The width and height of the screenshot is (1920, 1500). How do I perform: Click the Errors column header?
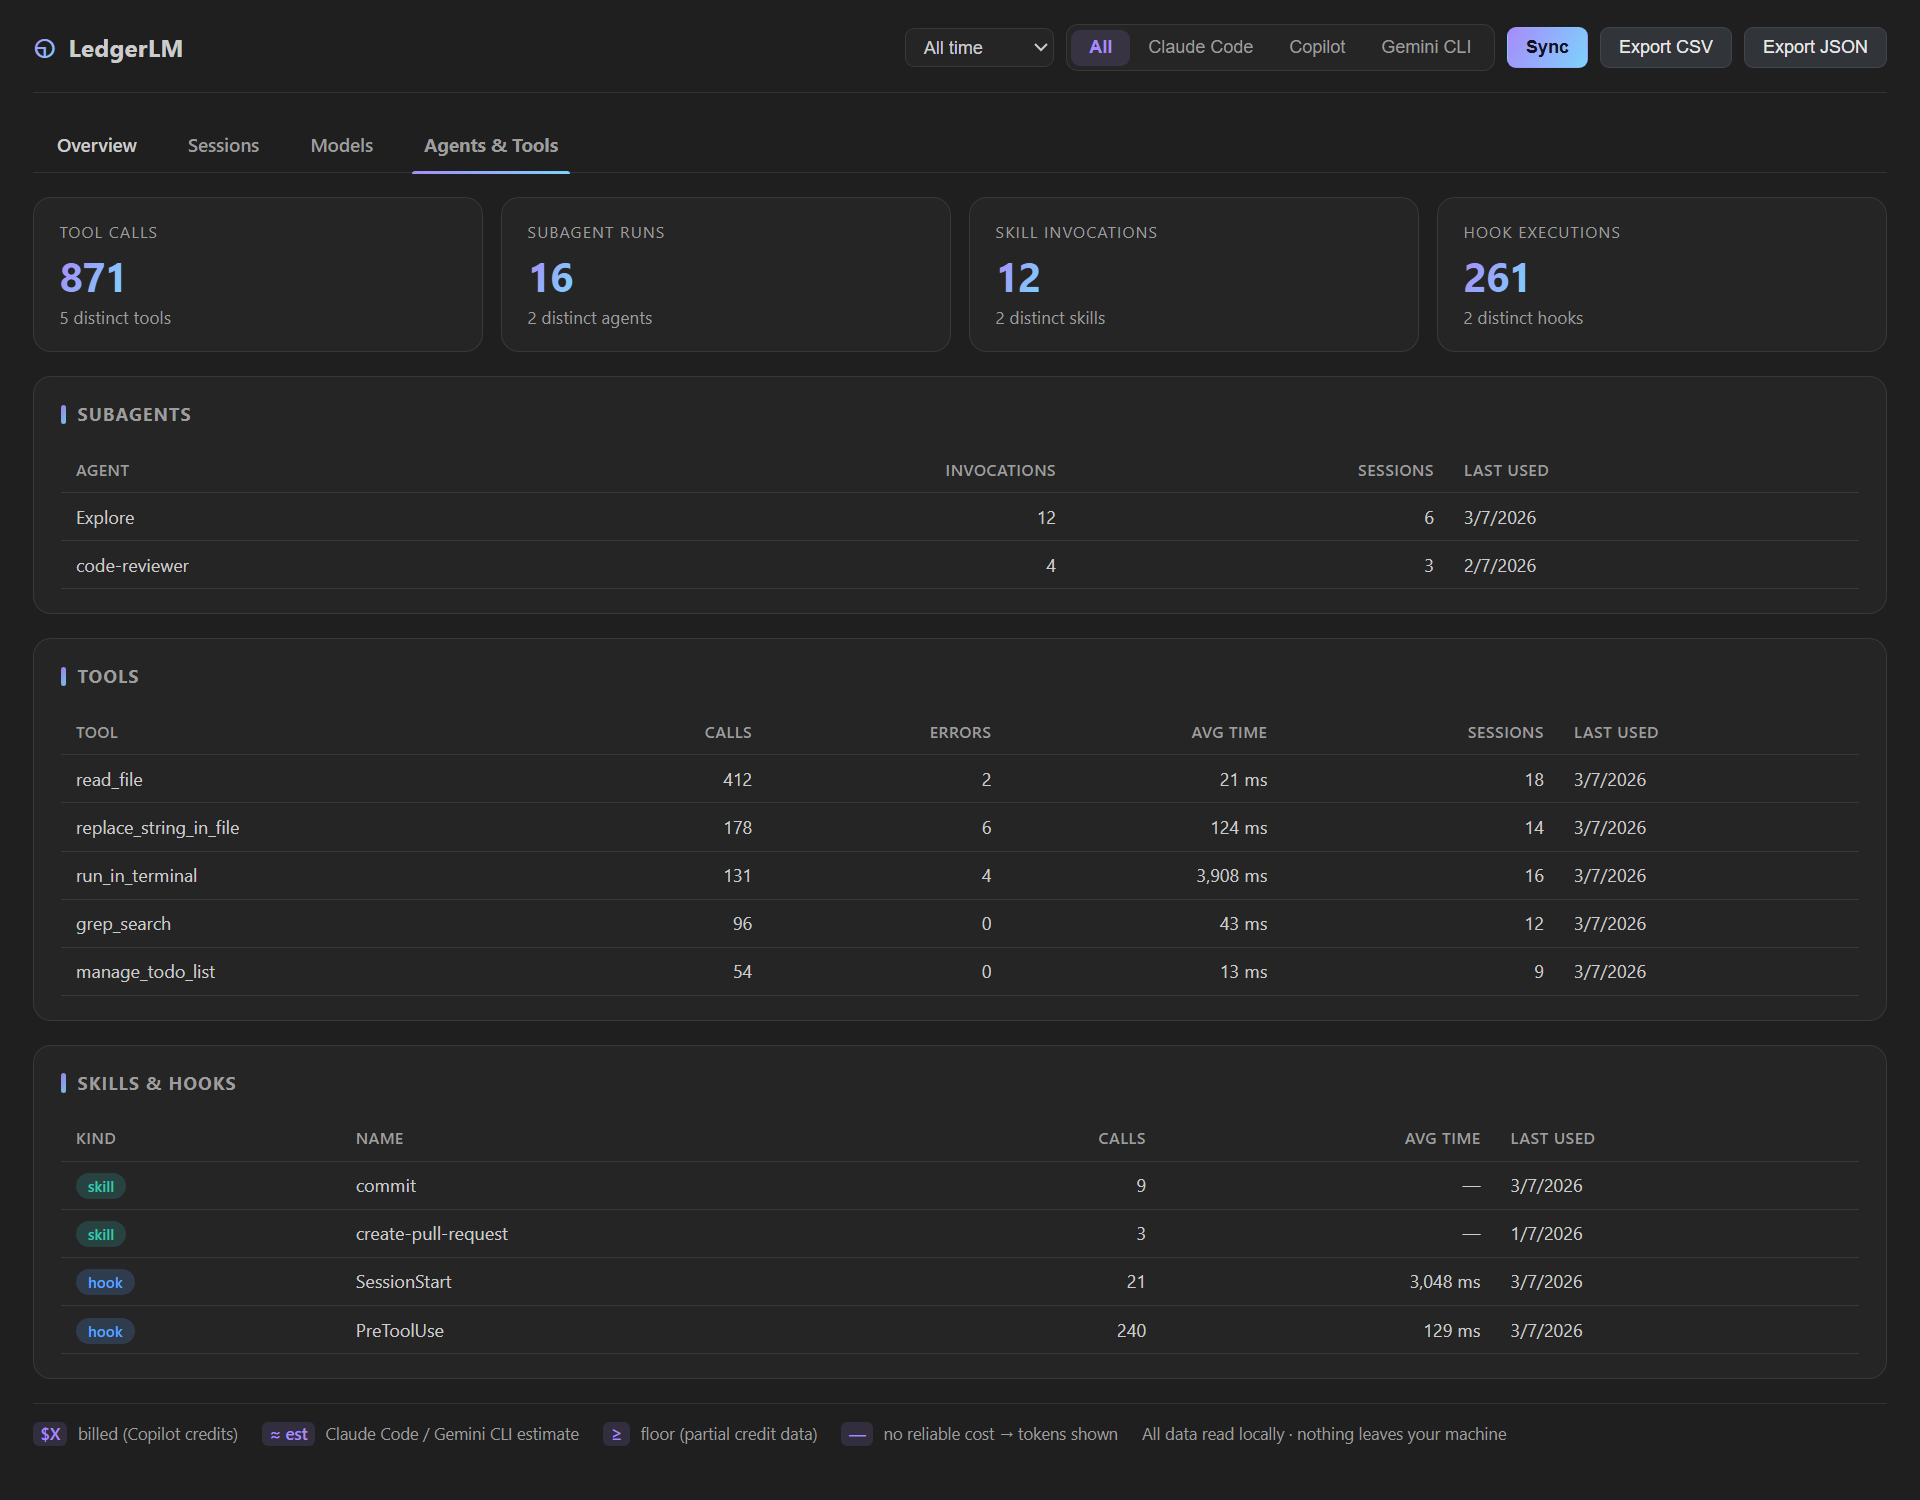click(x=960, y=733)
